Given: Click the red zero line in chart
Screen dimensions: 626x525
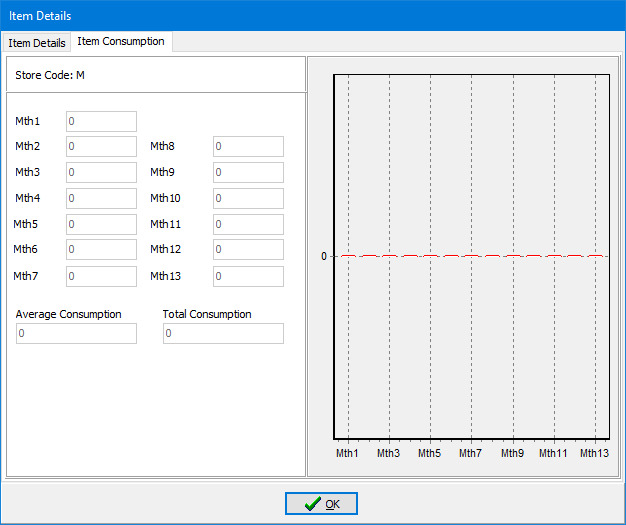Looking at the screenshot, I should [471, 256].
